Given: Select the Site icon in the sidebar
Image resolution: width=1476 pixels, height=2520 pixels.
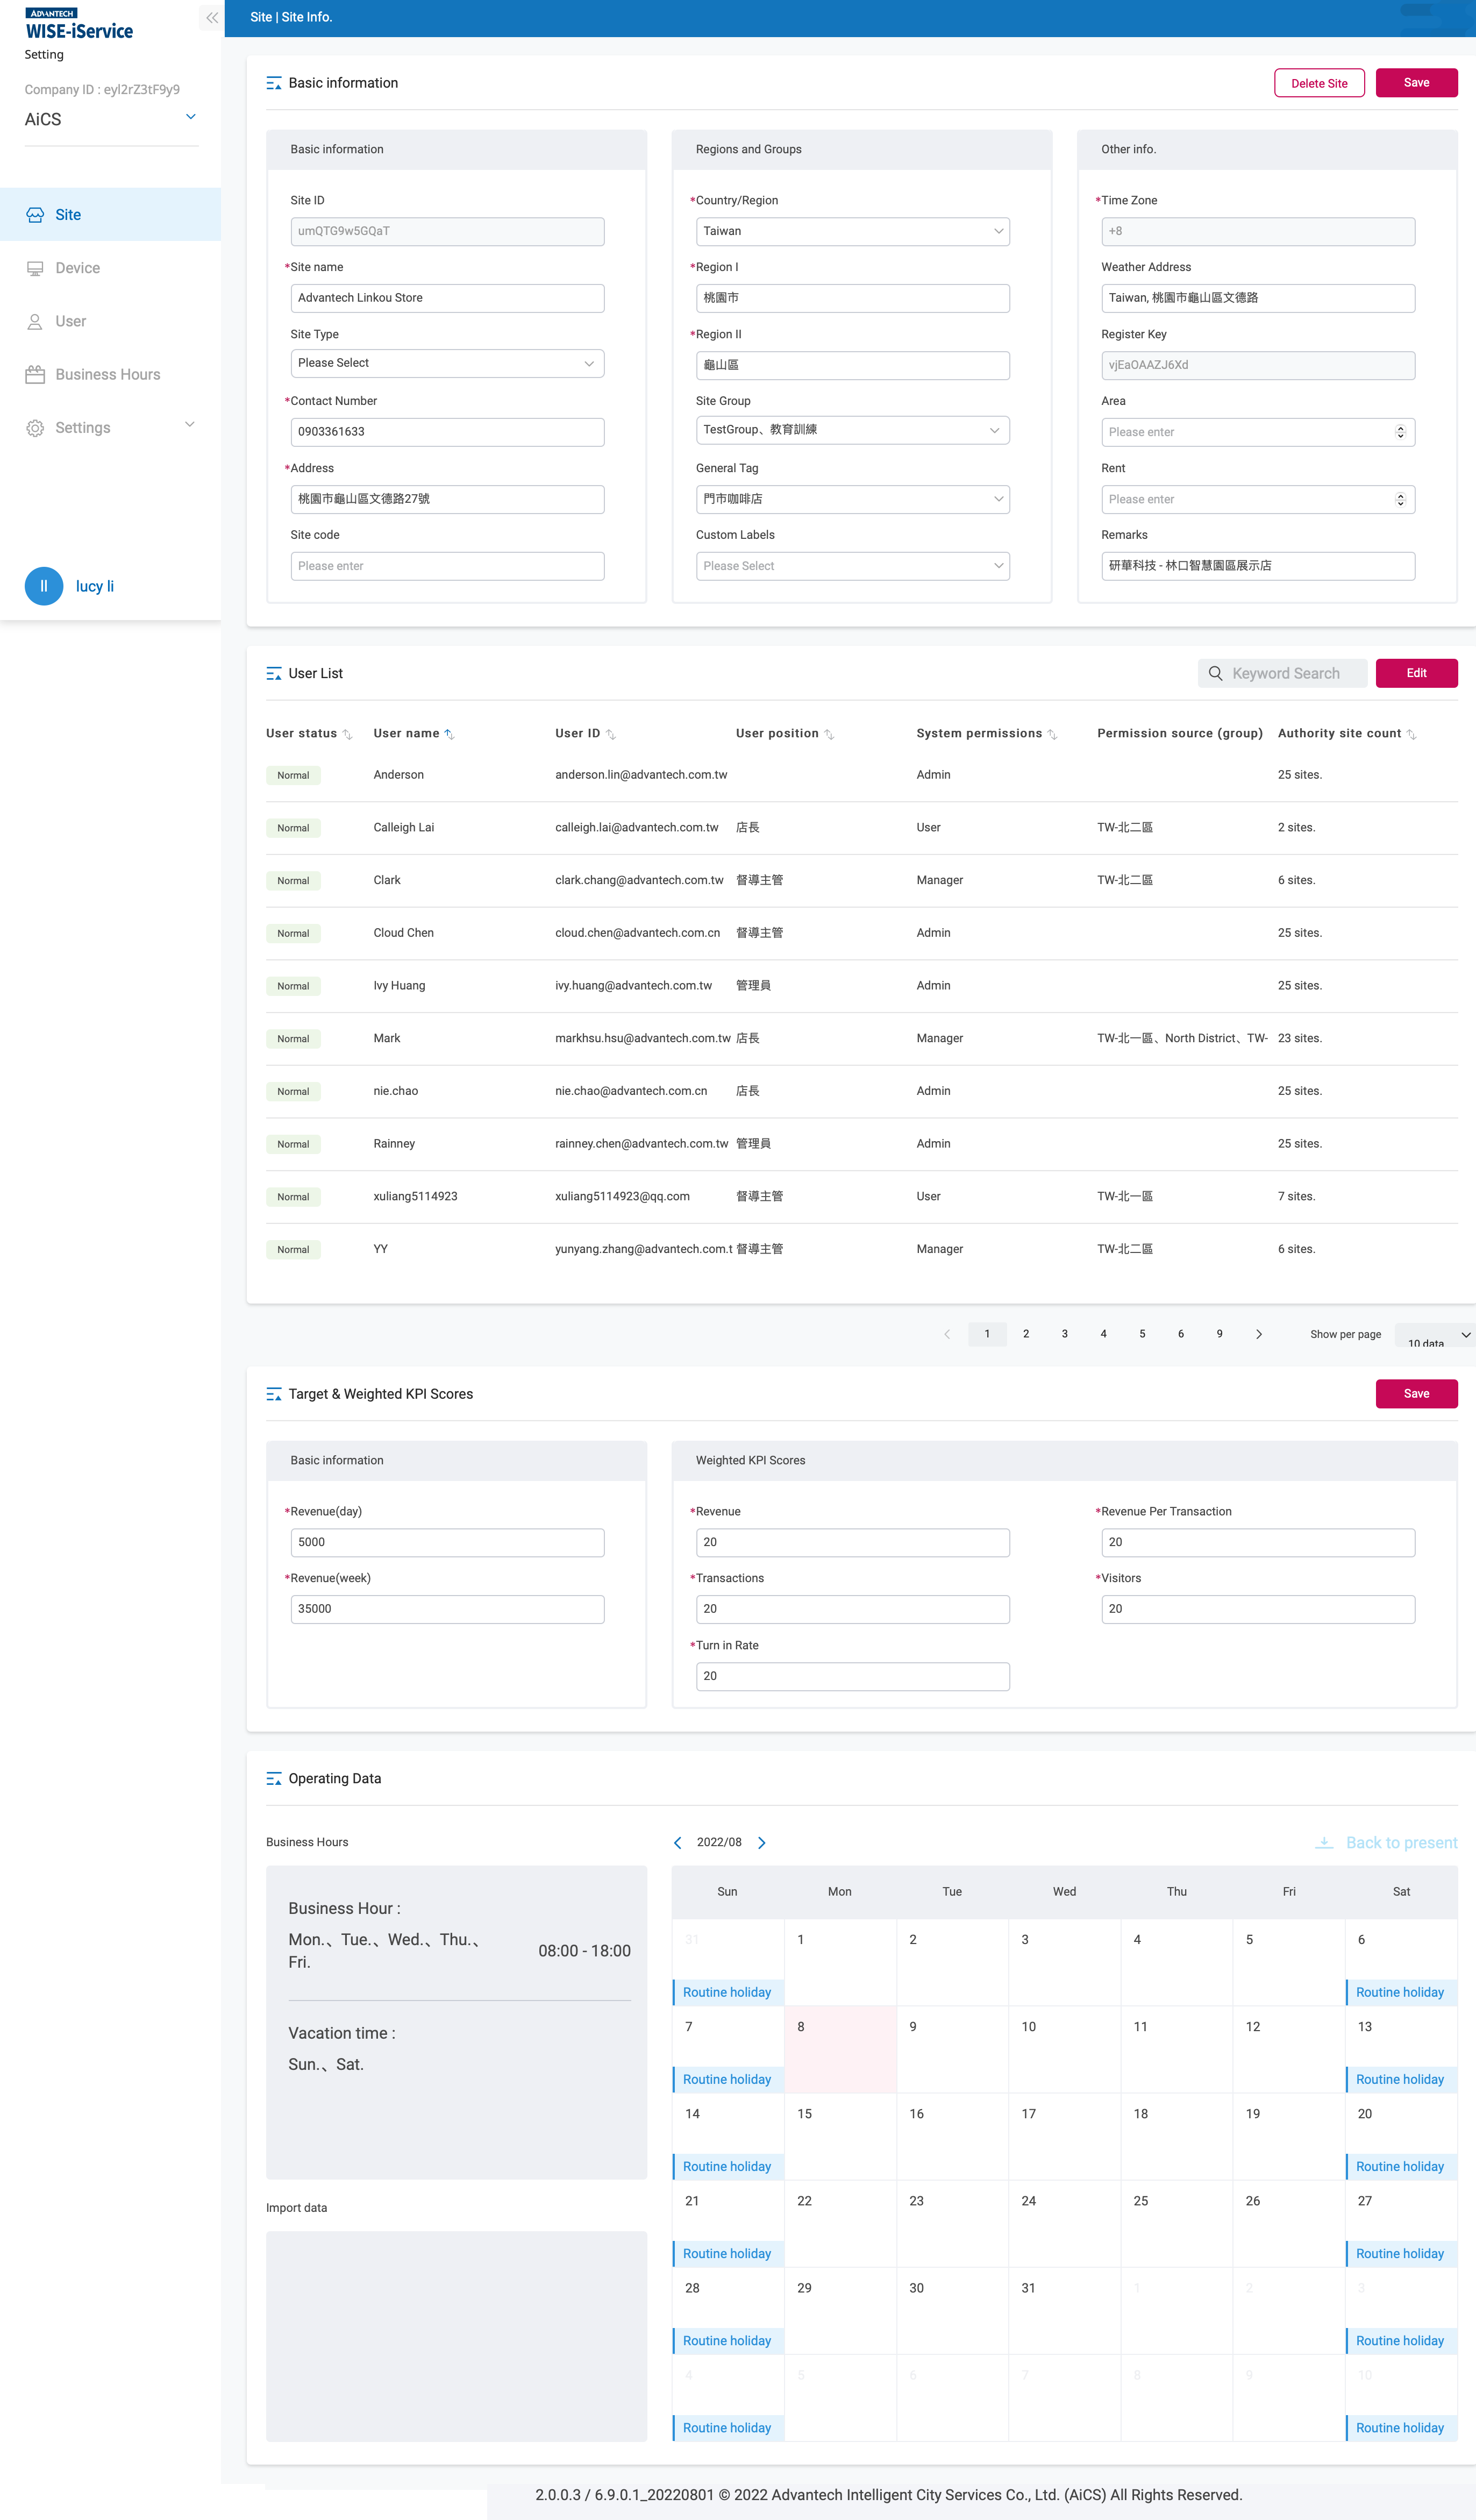Looking at the screenshot, I should [x=36, y=214].
